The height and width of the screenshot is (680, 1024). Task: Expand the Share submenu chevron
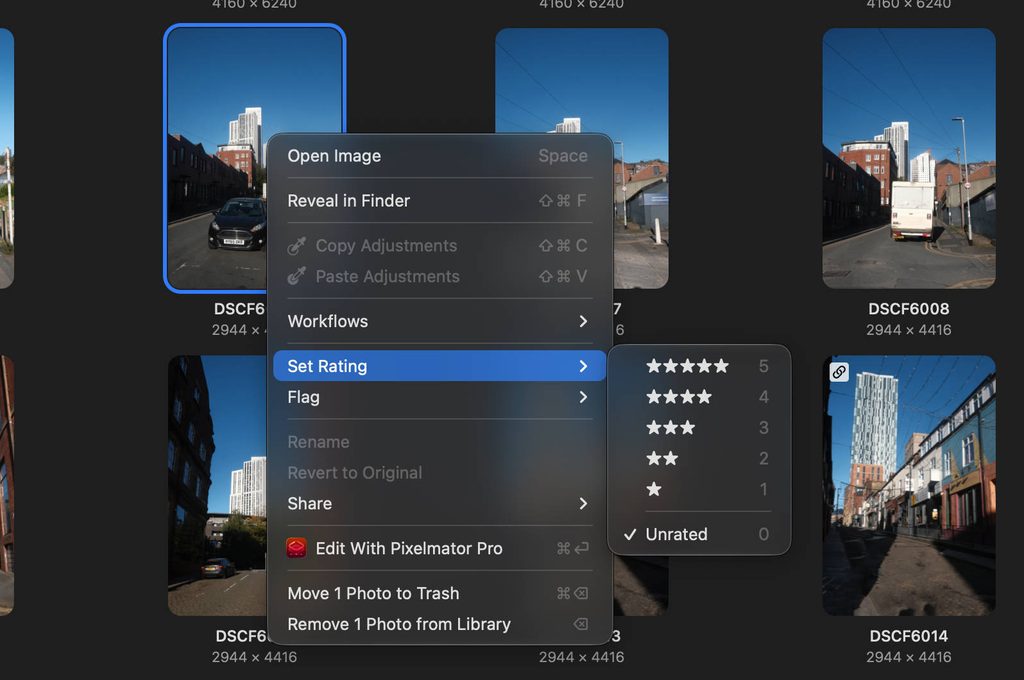(583, 504)
